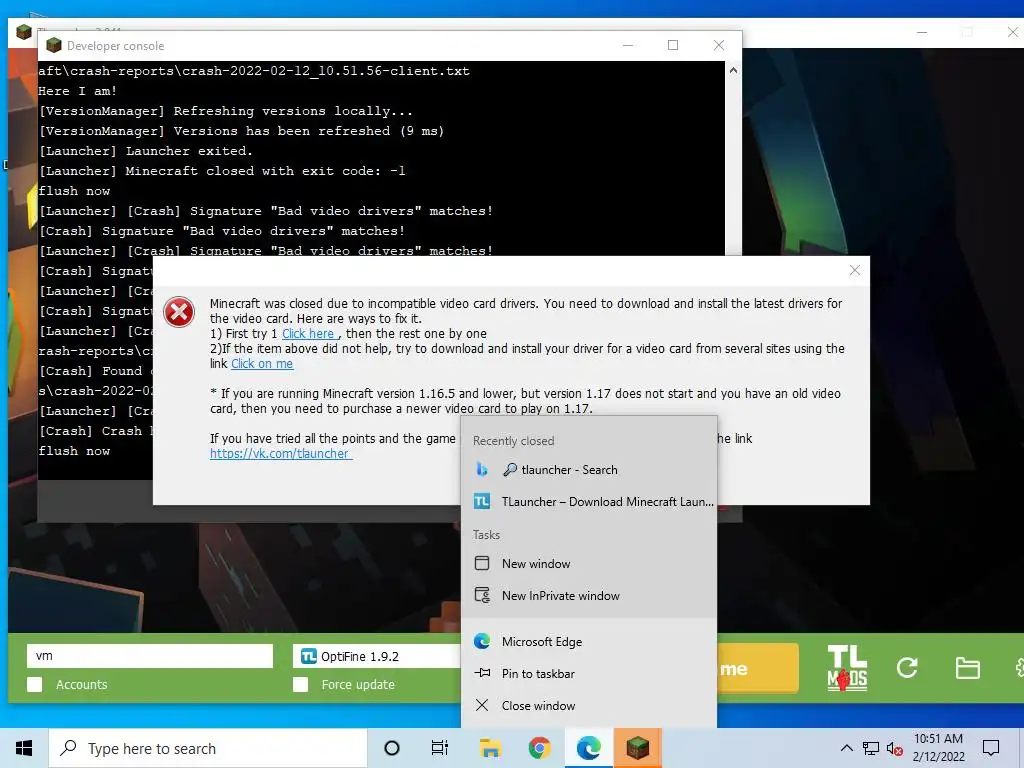Click 'Type here to search' box
1024x768 pixels.
pos(208,748)
